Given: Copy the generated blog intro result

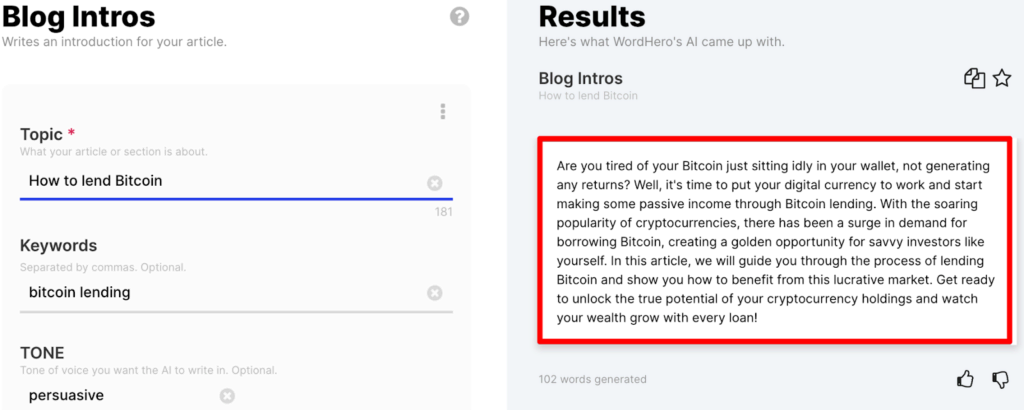Looking at the screenshot, I should [x=974, y=79].
